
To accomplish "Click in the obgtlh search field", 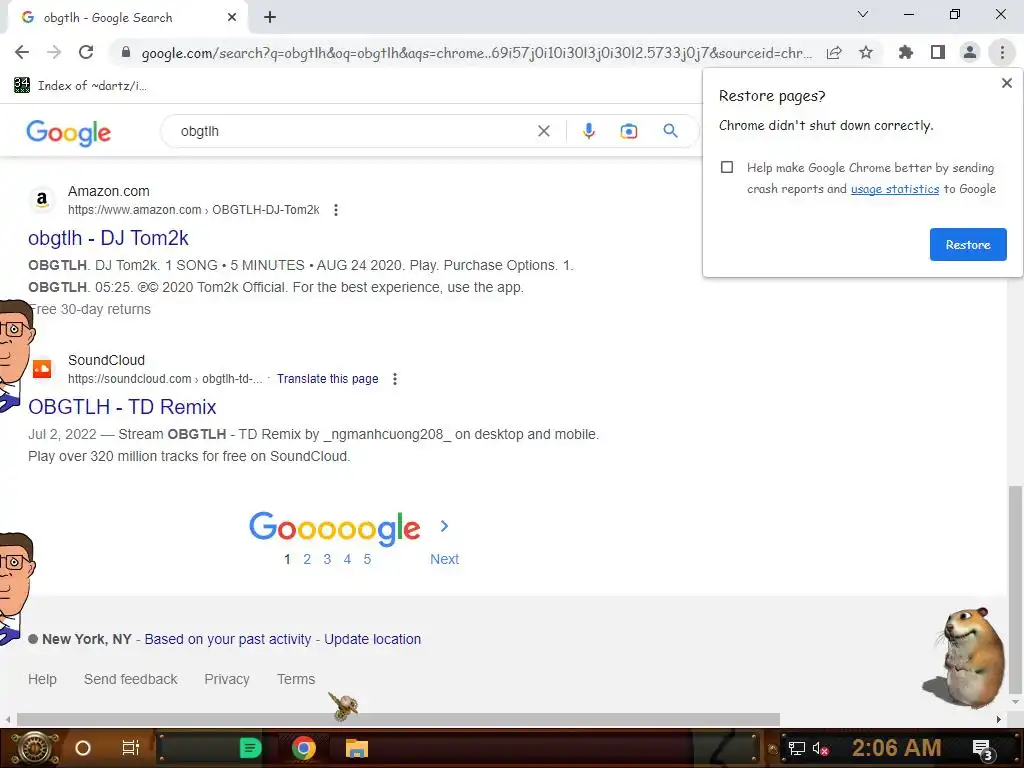I will pyautogui.click(x=353, y=131).
